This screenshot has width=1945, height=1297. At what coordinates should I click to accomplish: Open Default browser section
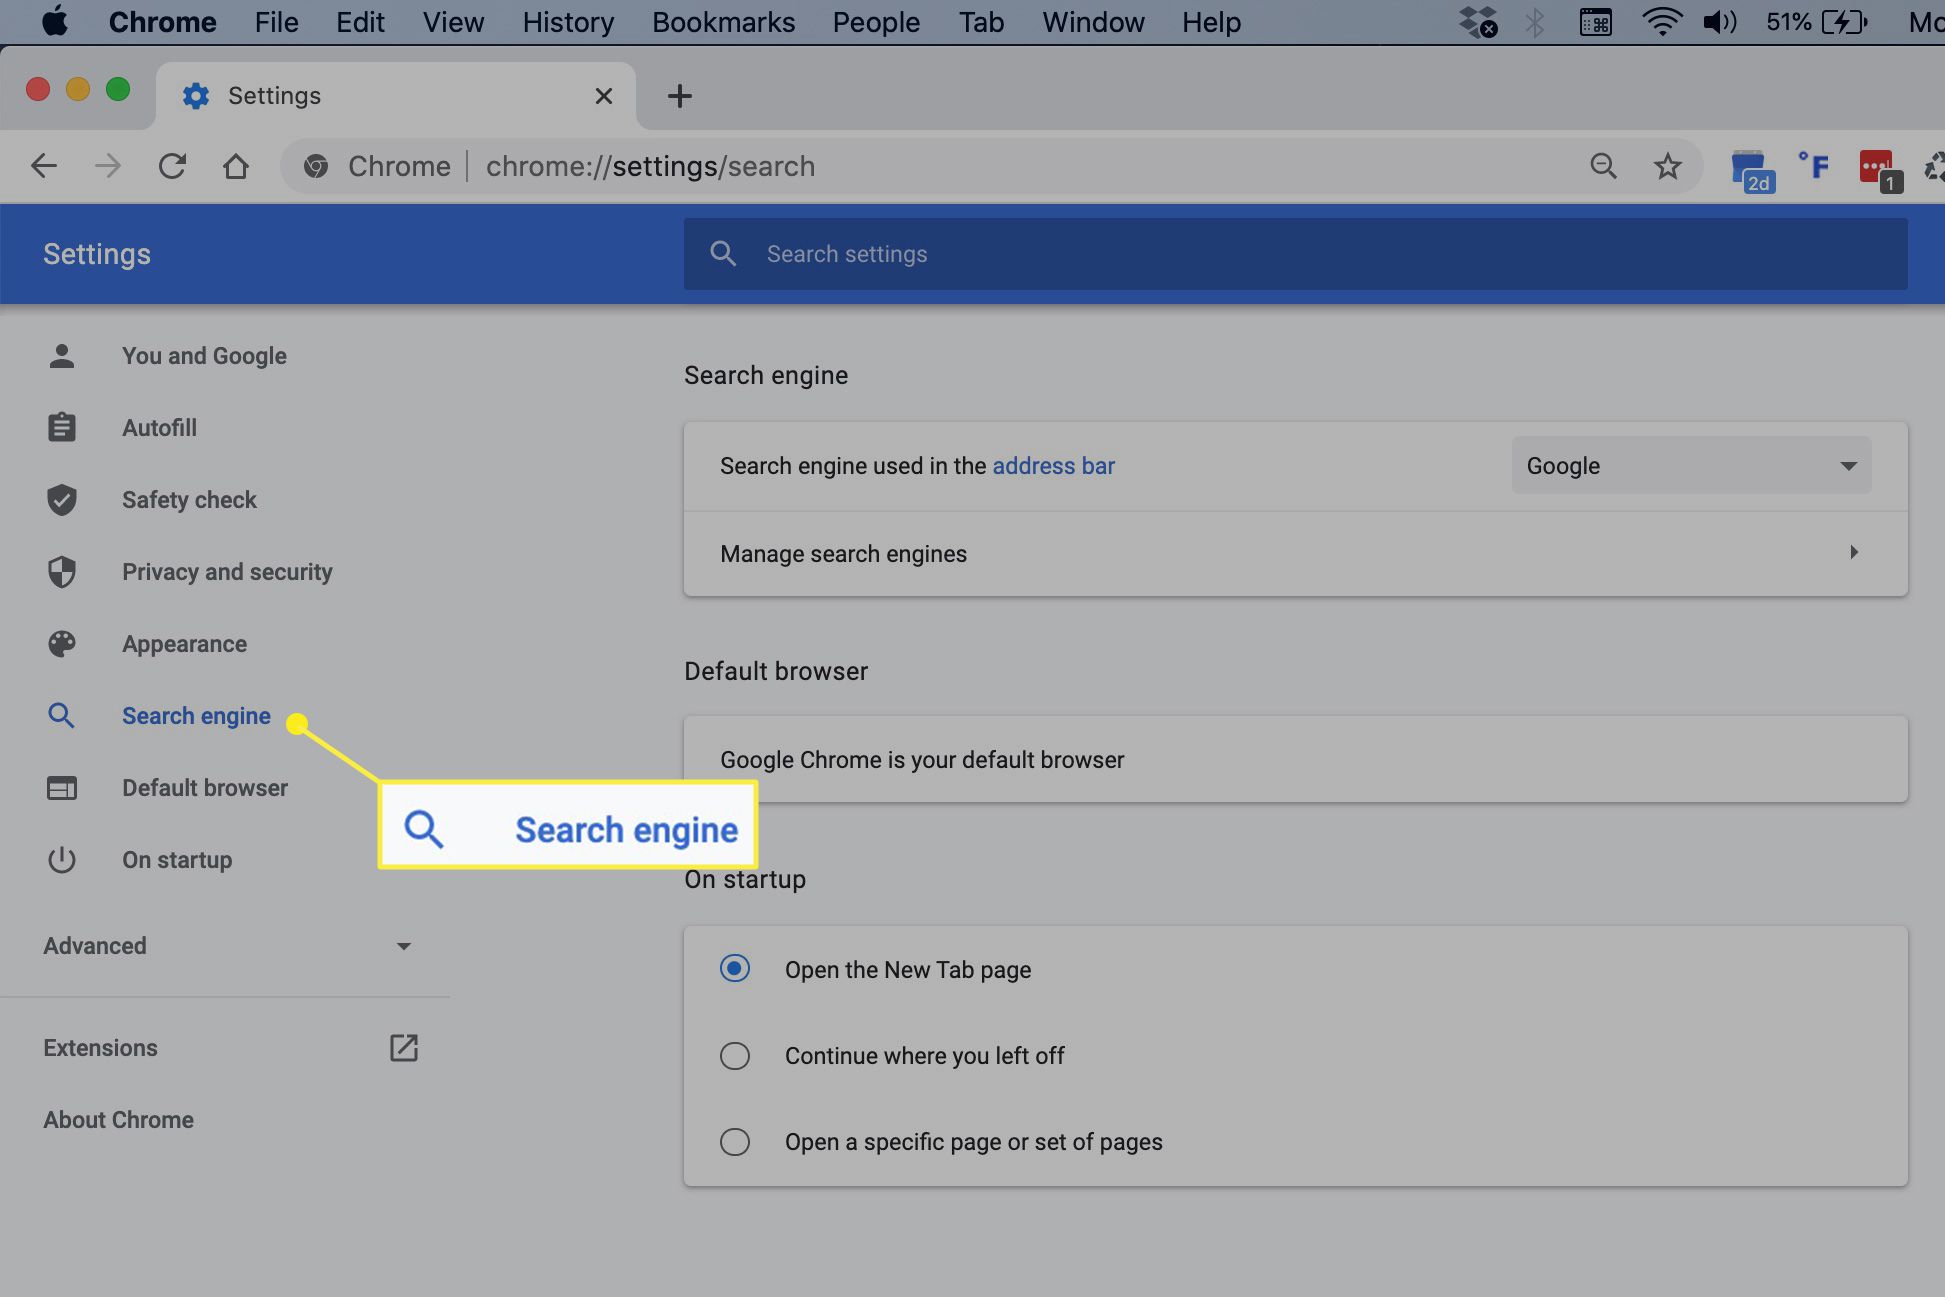click(205, 788)
